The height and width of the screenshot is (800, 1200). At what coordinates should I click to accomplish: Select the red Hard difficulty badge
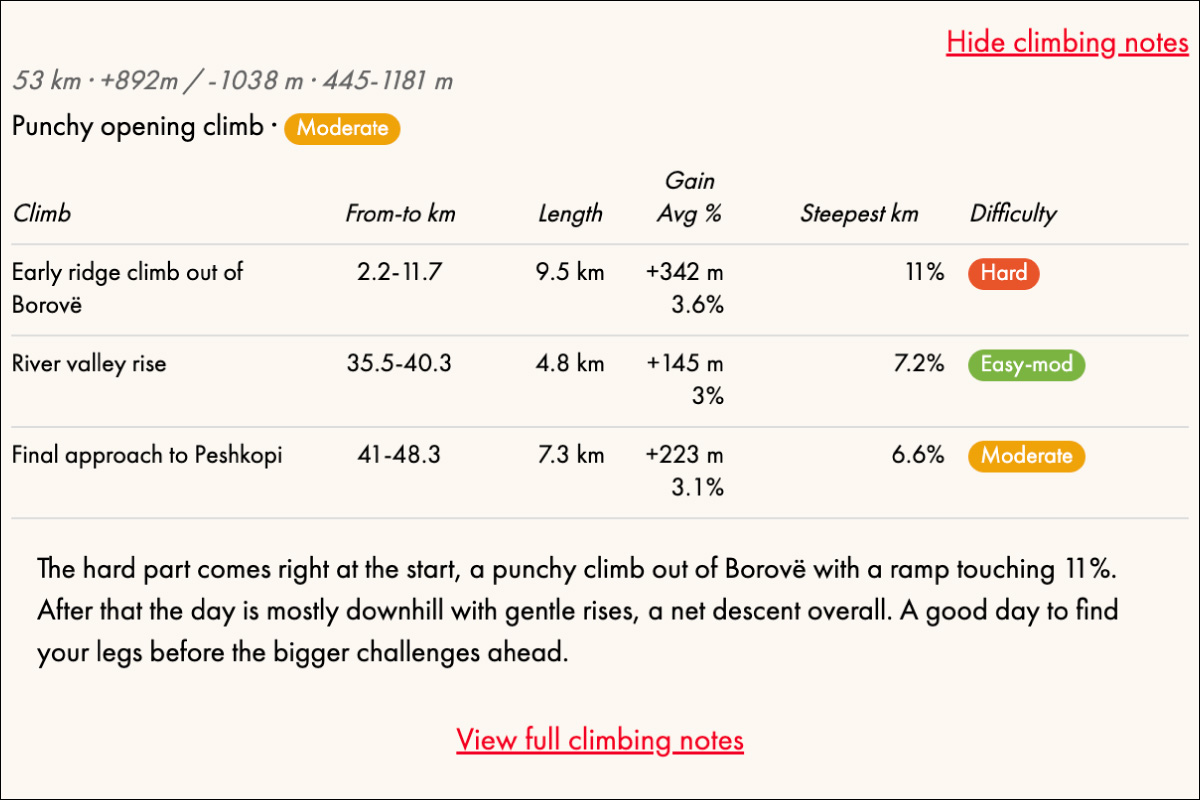click(1003, 273)
